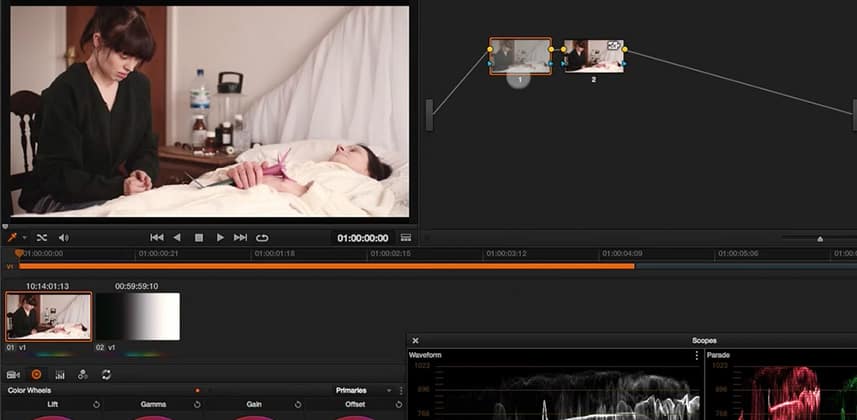The height and width of the screenshot is (420, 857).
Task: Click the viewer scrubber handle below image
Action: coord(5,226)
